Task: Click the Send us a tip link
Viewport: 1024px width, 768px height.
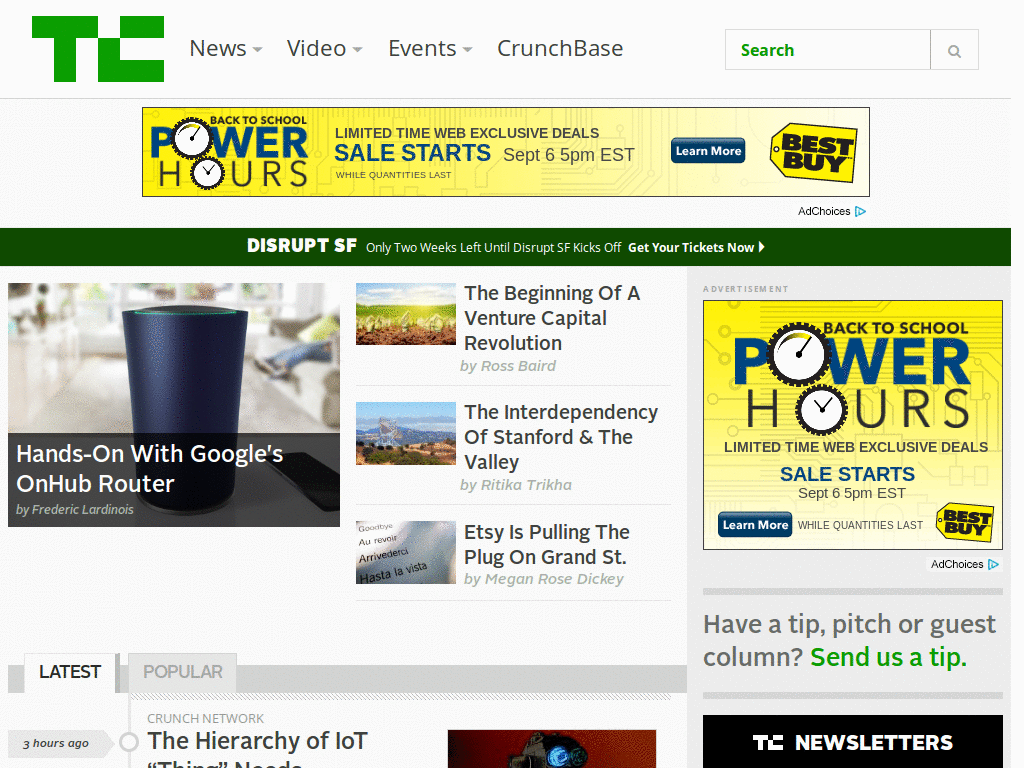Action: [x=888, y=657]
